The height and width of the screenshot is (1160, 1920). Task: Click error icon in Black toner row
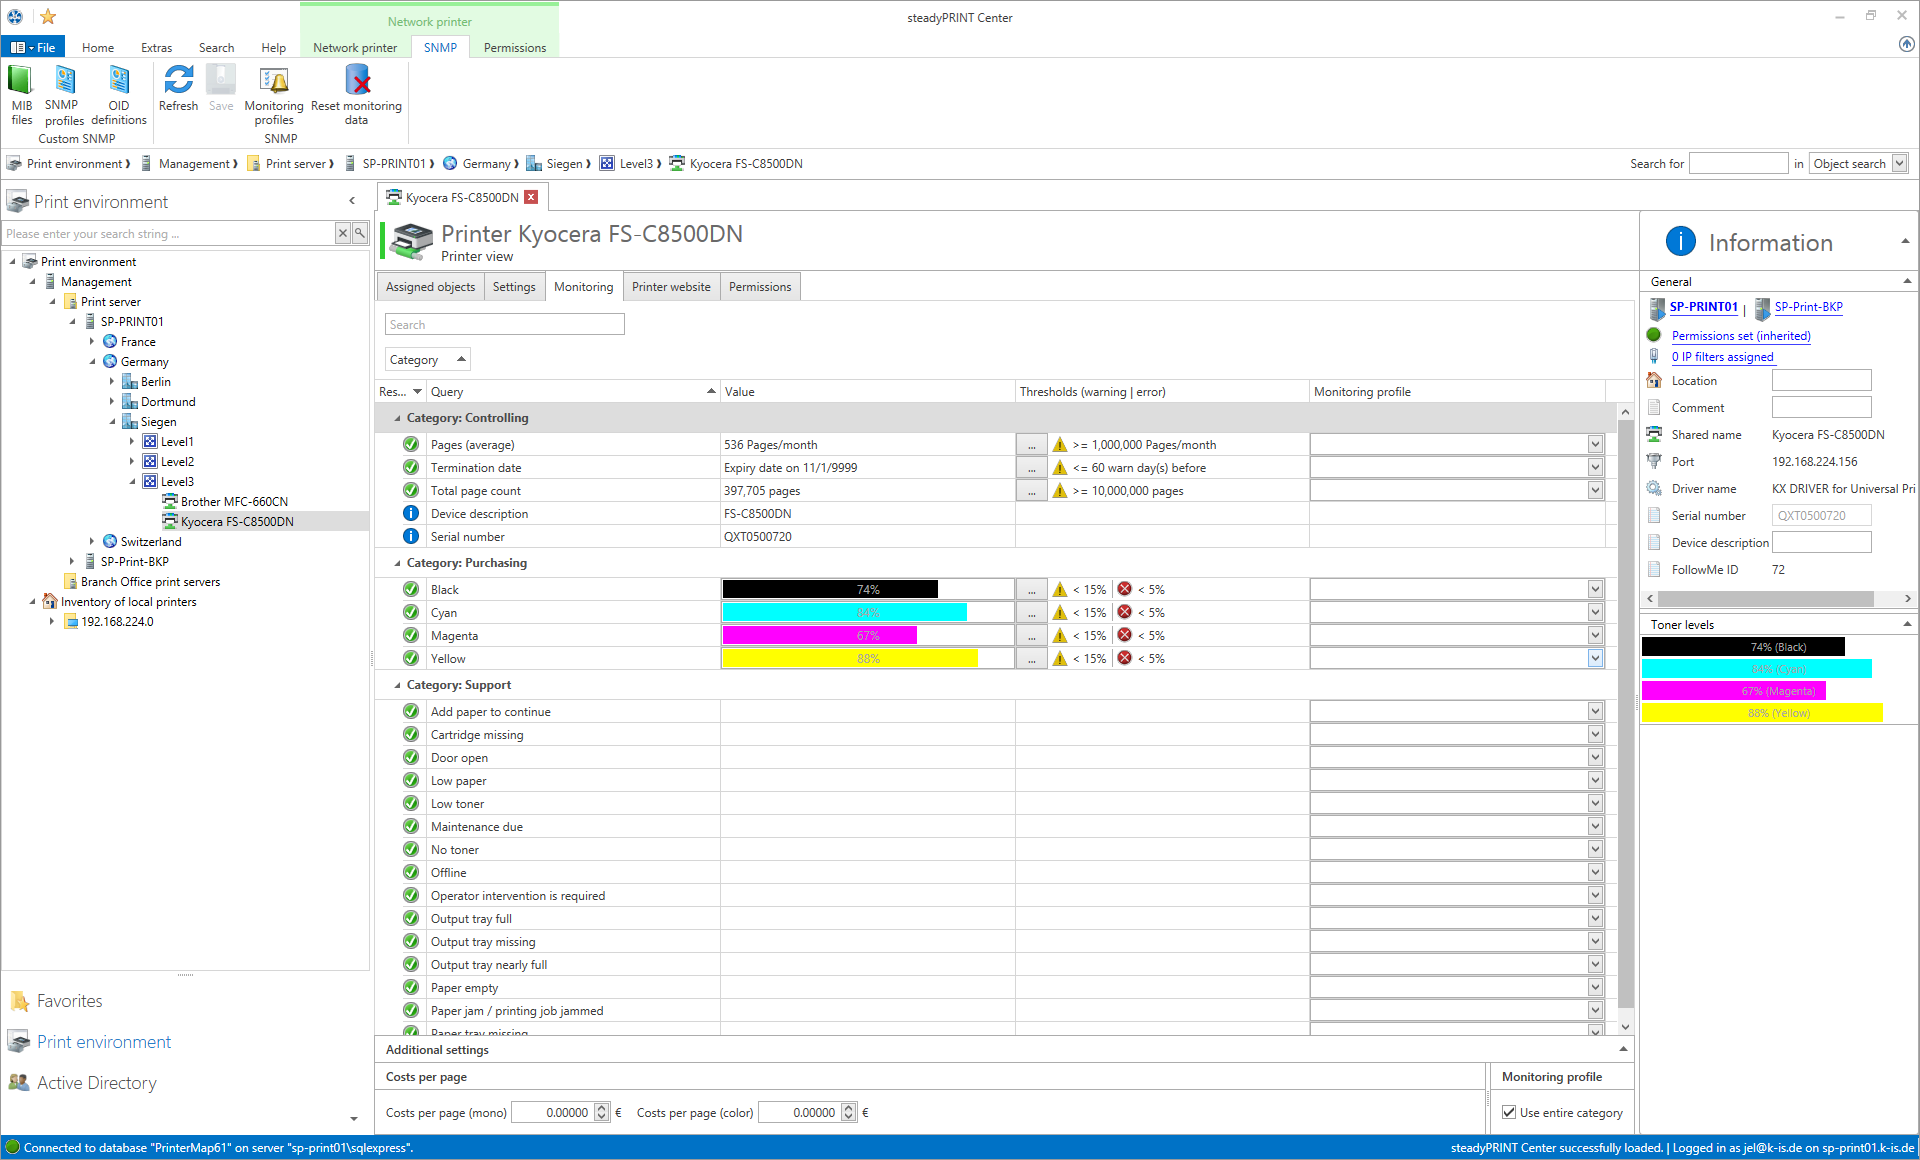coord(1125,589)
